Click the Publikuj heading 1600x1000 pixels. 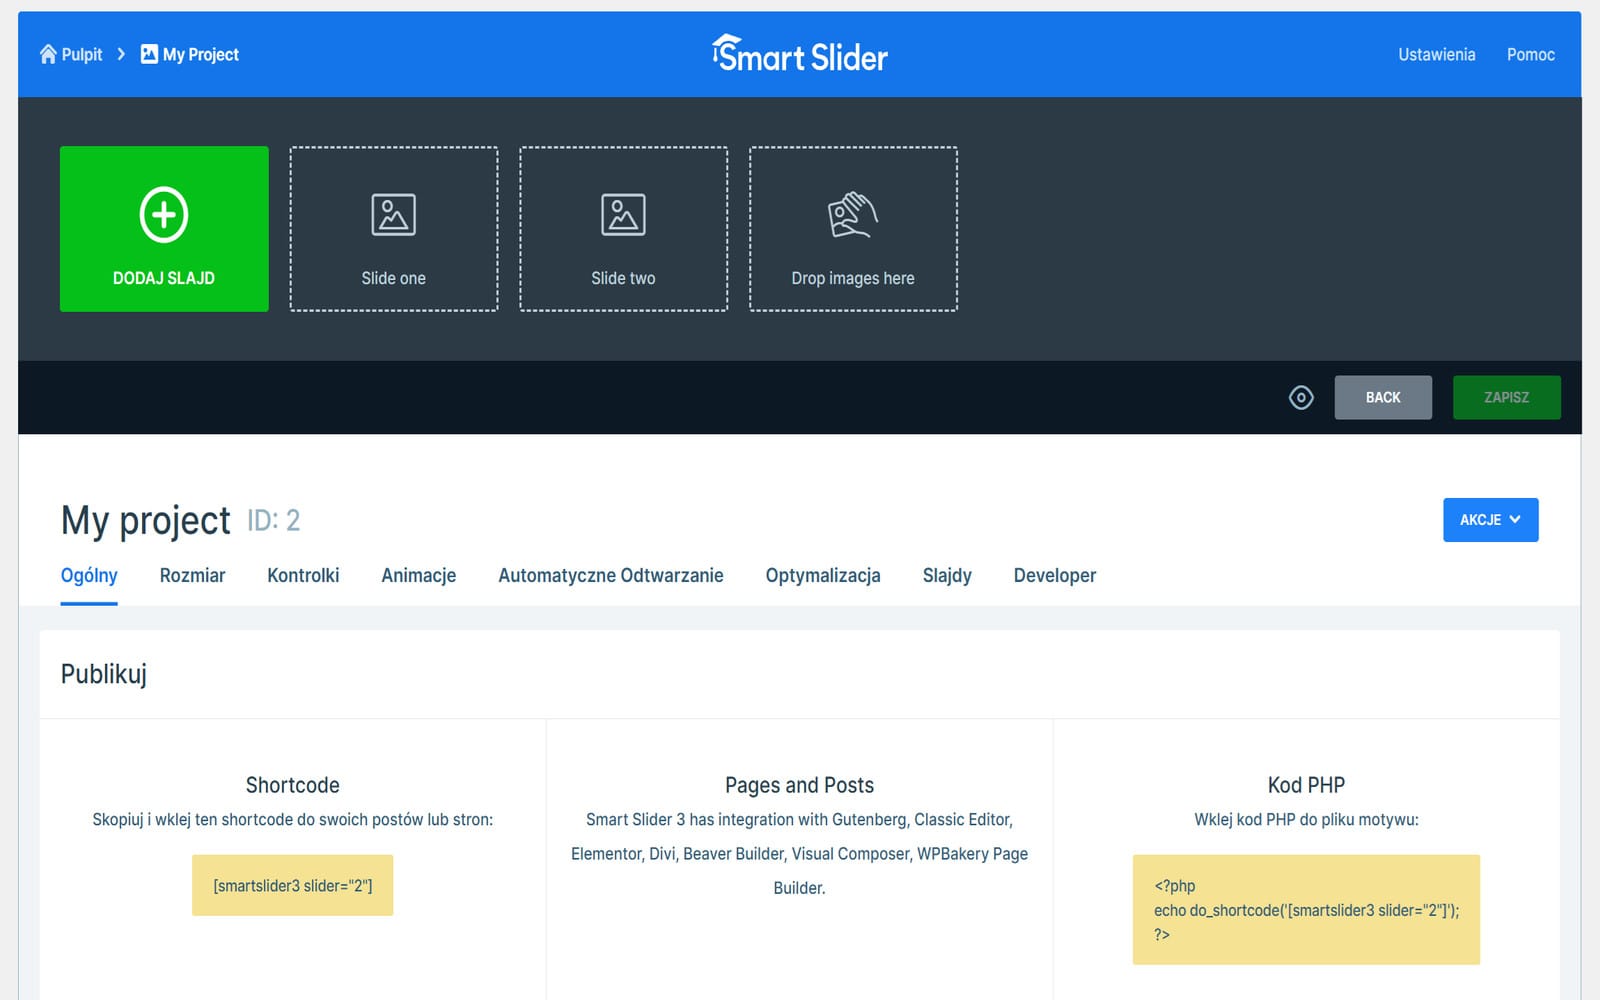coord(104,674)
